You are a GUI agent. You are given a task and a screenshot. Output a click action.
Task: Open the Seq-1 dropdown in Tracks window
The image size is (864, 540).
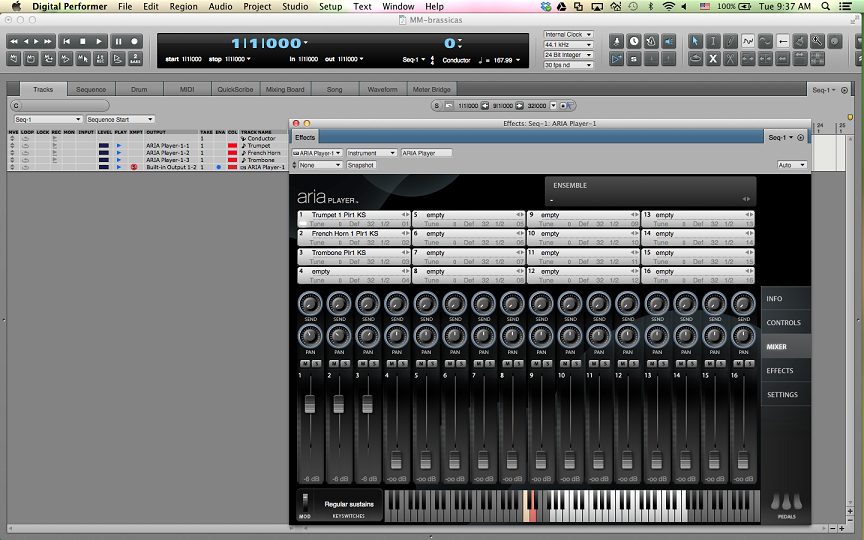(x=48, y=119)
